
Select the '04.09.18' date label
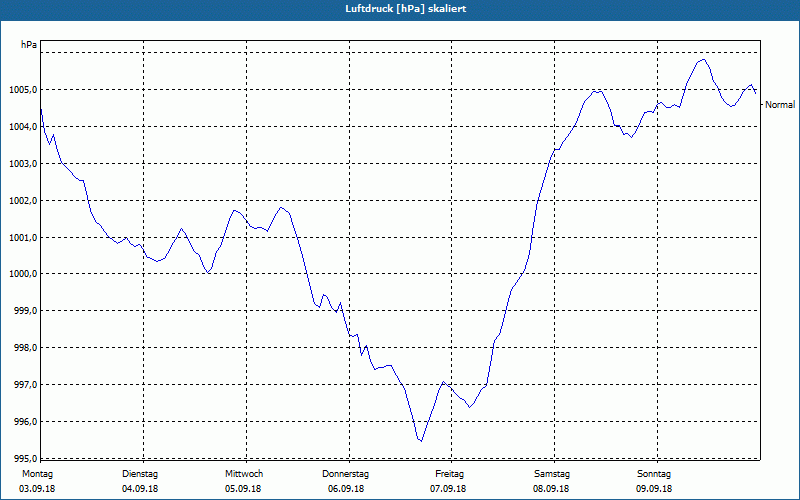pos(140,489)
